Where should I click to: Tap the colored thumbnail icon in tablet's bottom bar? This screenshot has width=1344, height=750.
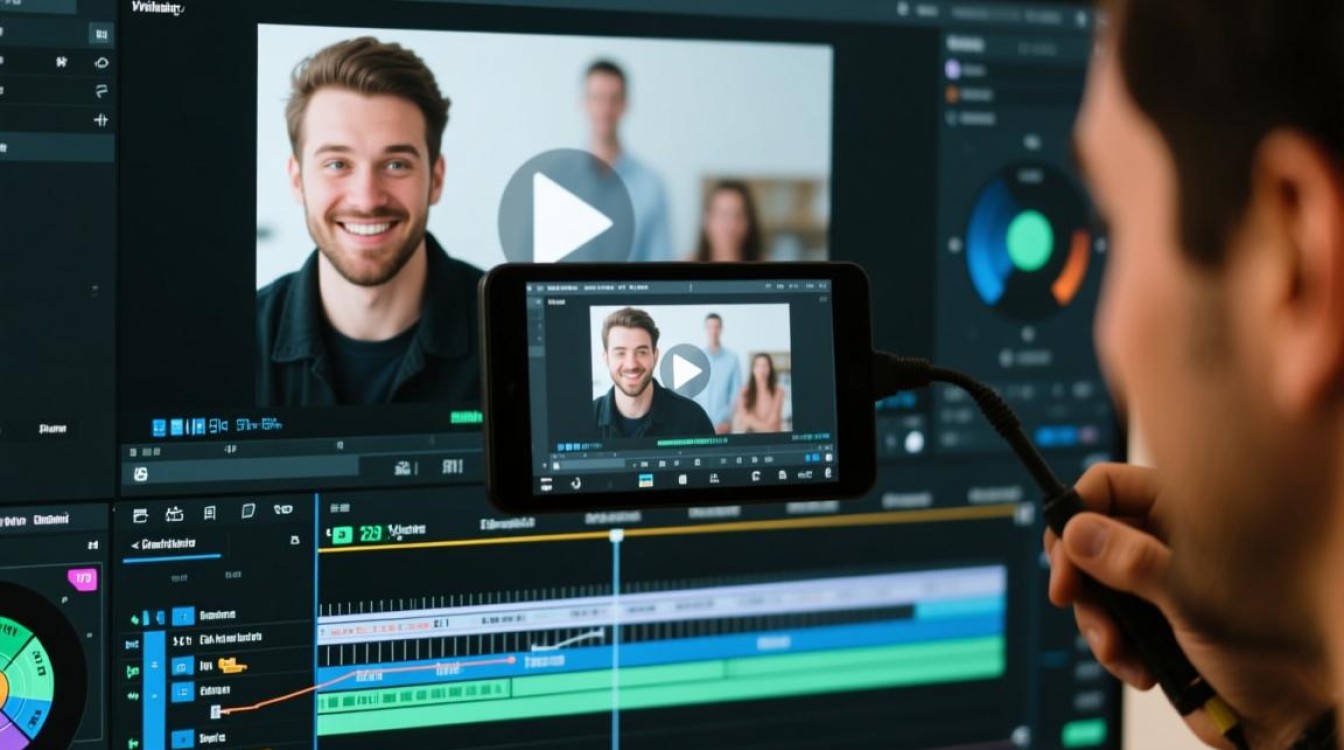645,481
